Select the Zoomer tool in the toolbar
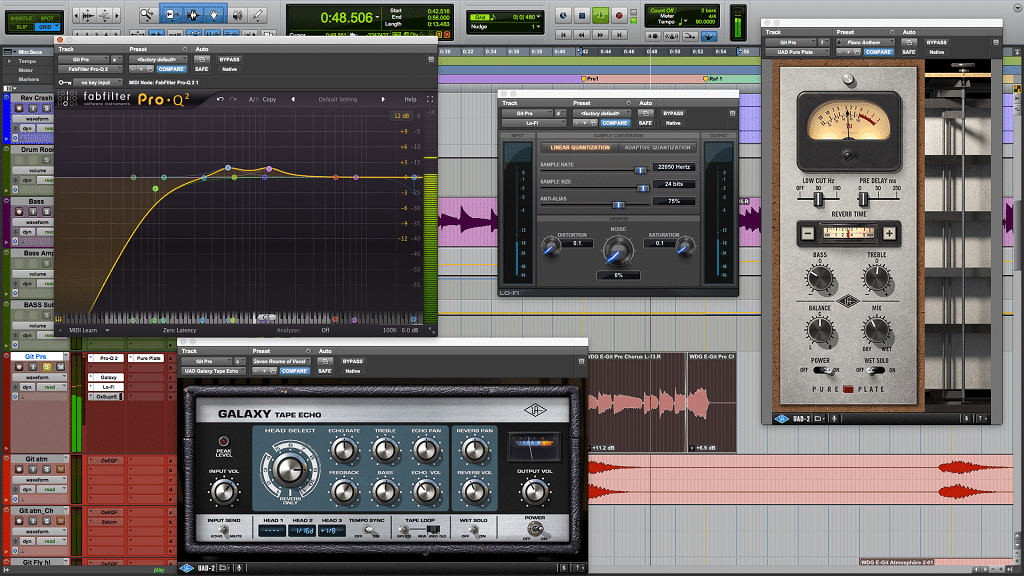1024x576 pixels. (x=148, y=14)
